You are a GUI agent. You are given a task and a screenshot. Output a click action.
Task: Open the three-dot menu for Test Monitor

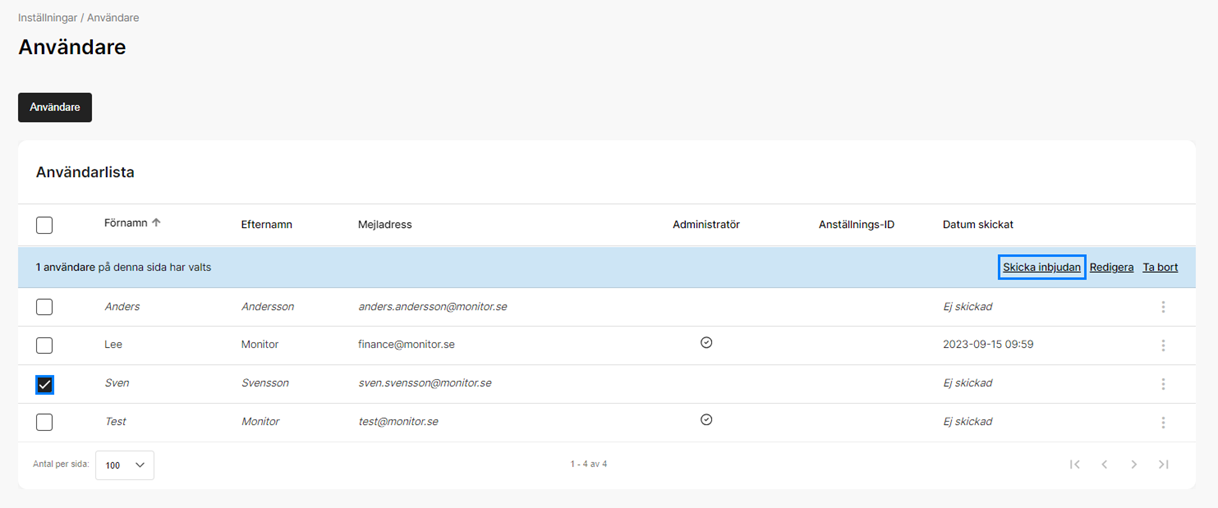point(1163,422)
